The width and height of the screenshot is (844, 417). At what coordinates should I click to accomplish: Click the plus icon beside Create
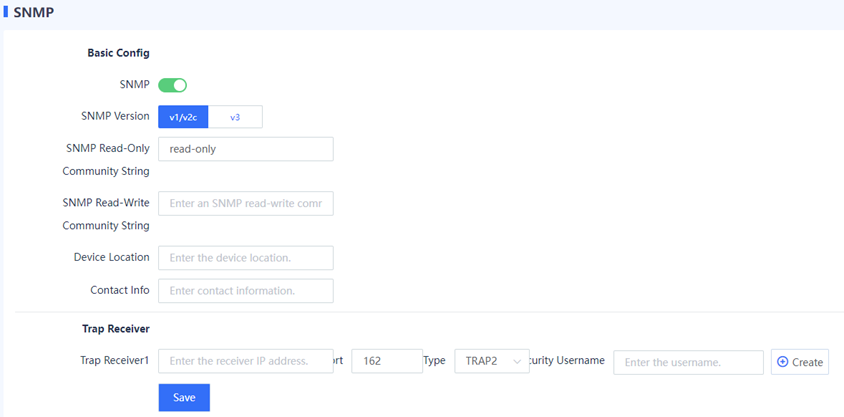click(x=783, y=362)
